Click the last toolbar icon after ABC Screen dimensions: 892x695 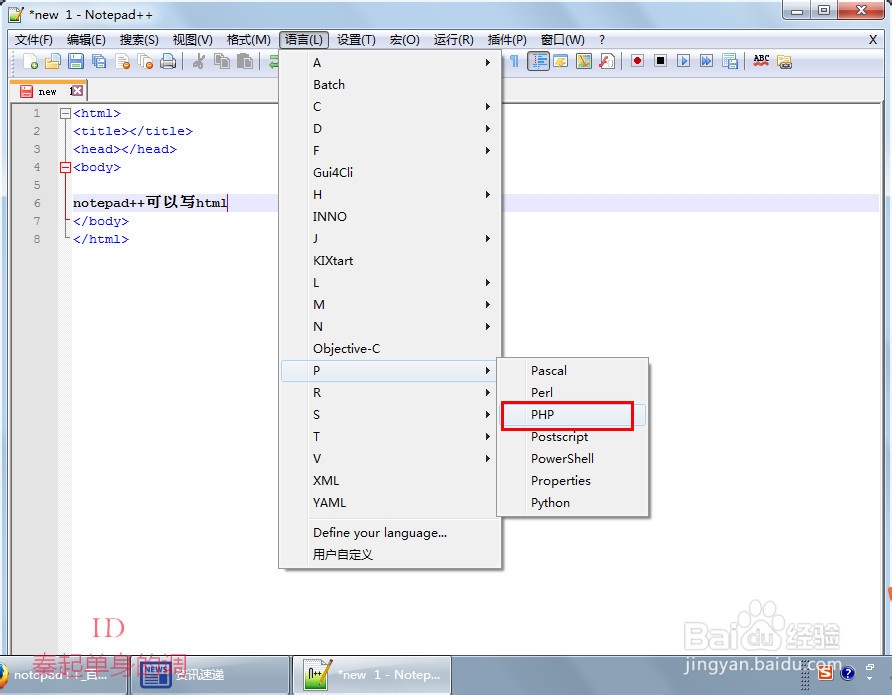[784, 61]
